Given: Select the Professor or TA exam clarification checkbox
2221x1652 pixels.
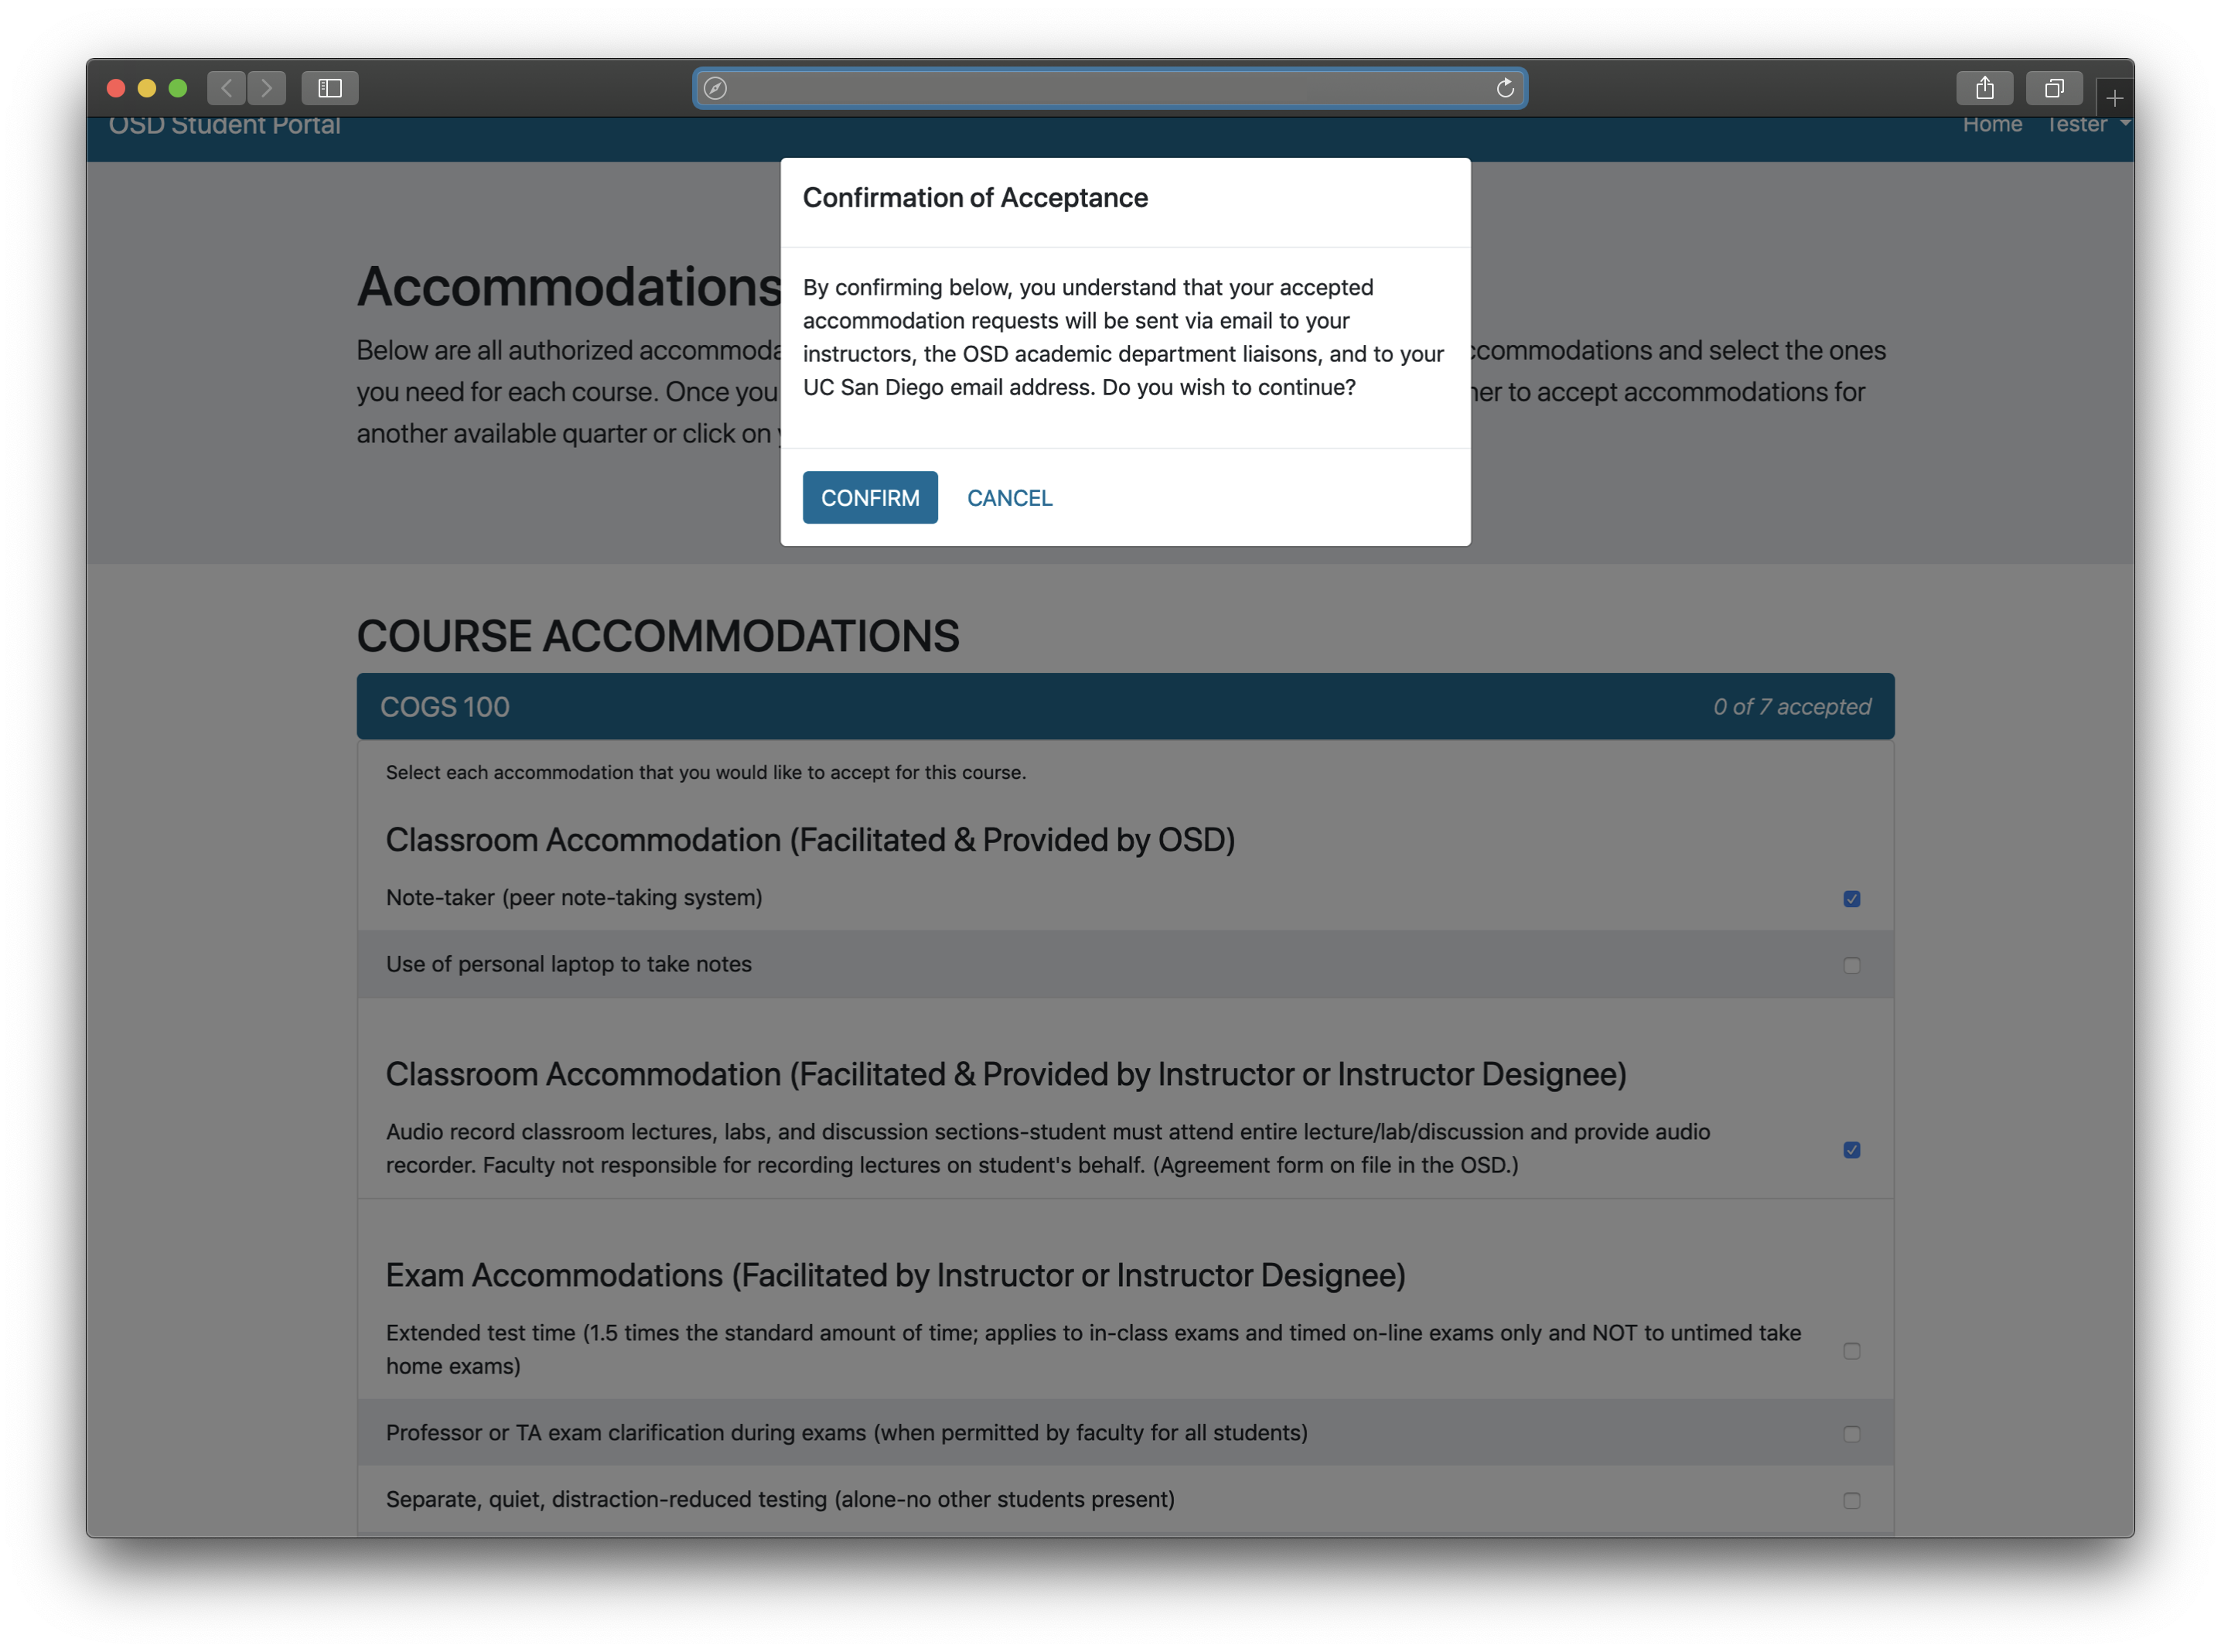Looking at the screenshot, I should [1851, 1430].
